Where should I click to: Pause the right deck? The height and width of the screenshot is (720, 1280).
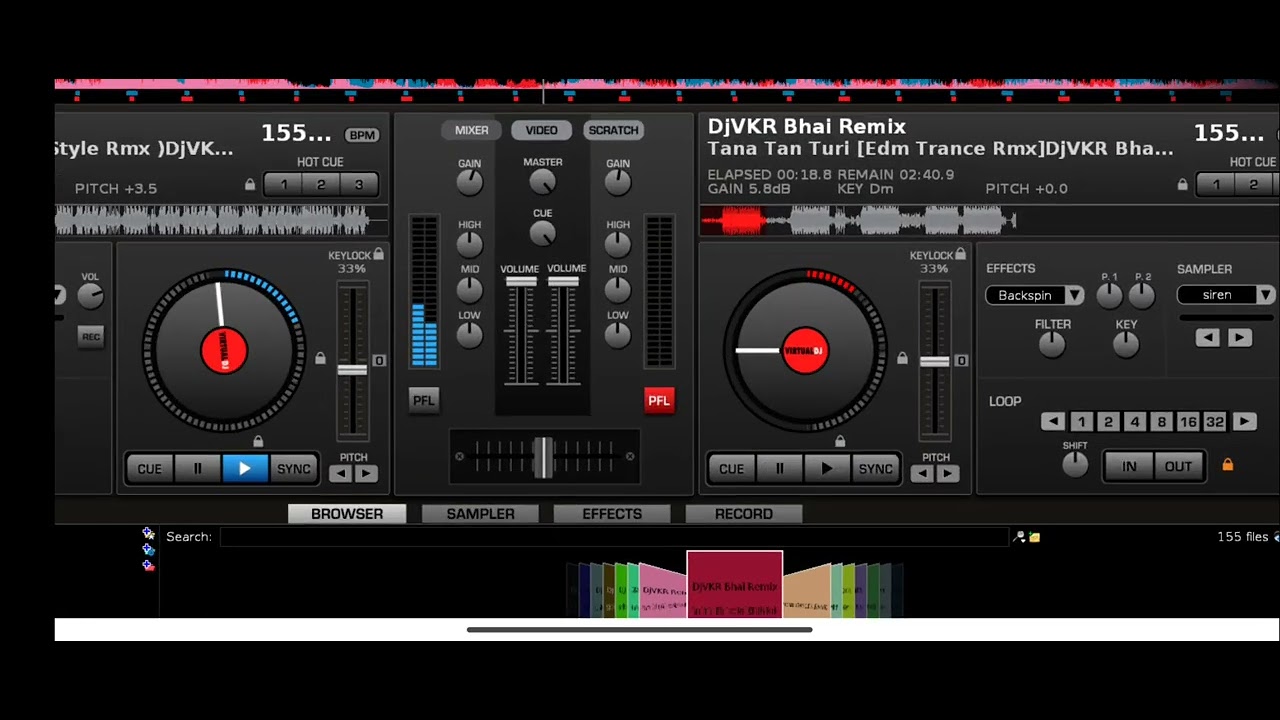pos(779,469)
